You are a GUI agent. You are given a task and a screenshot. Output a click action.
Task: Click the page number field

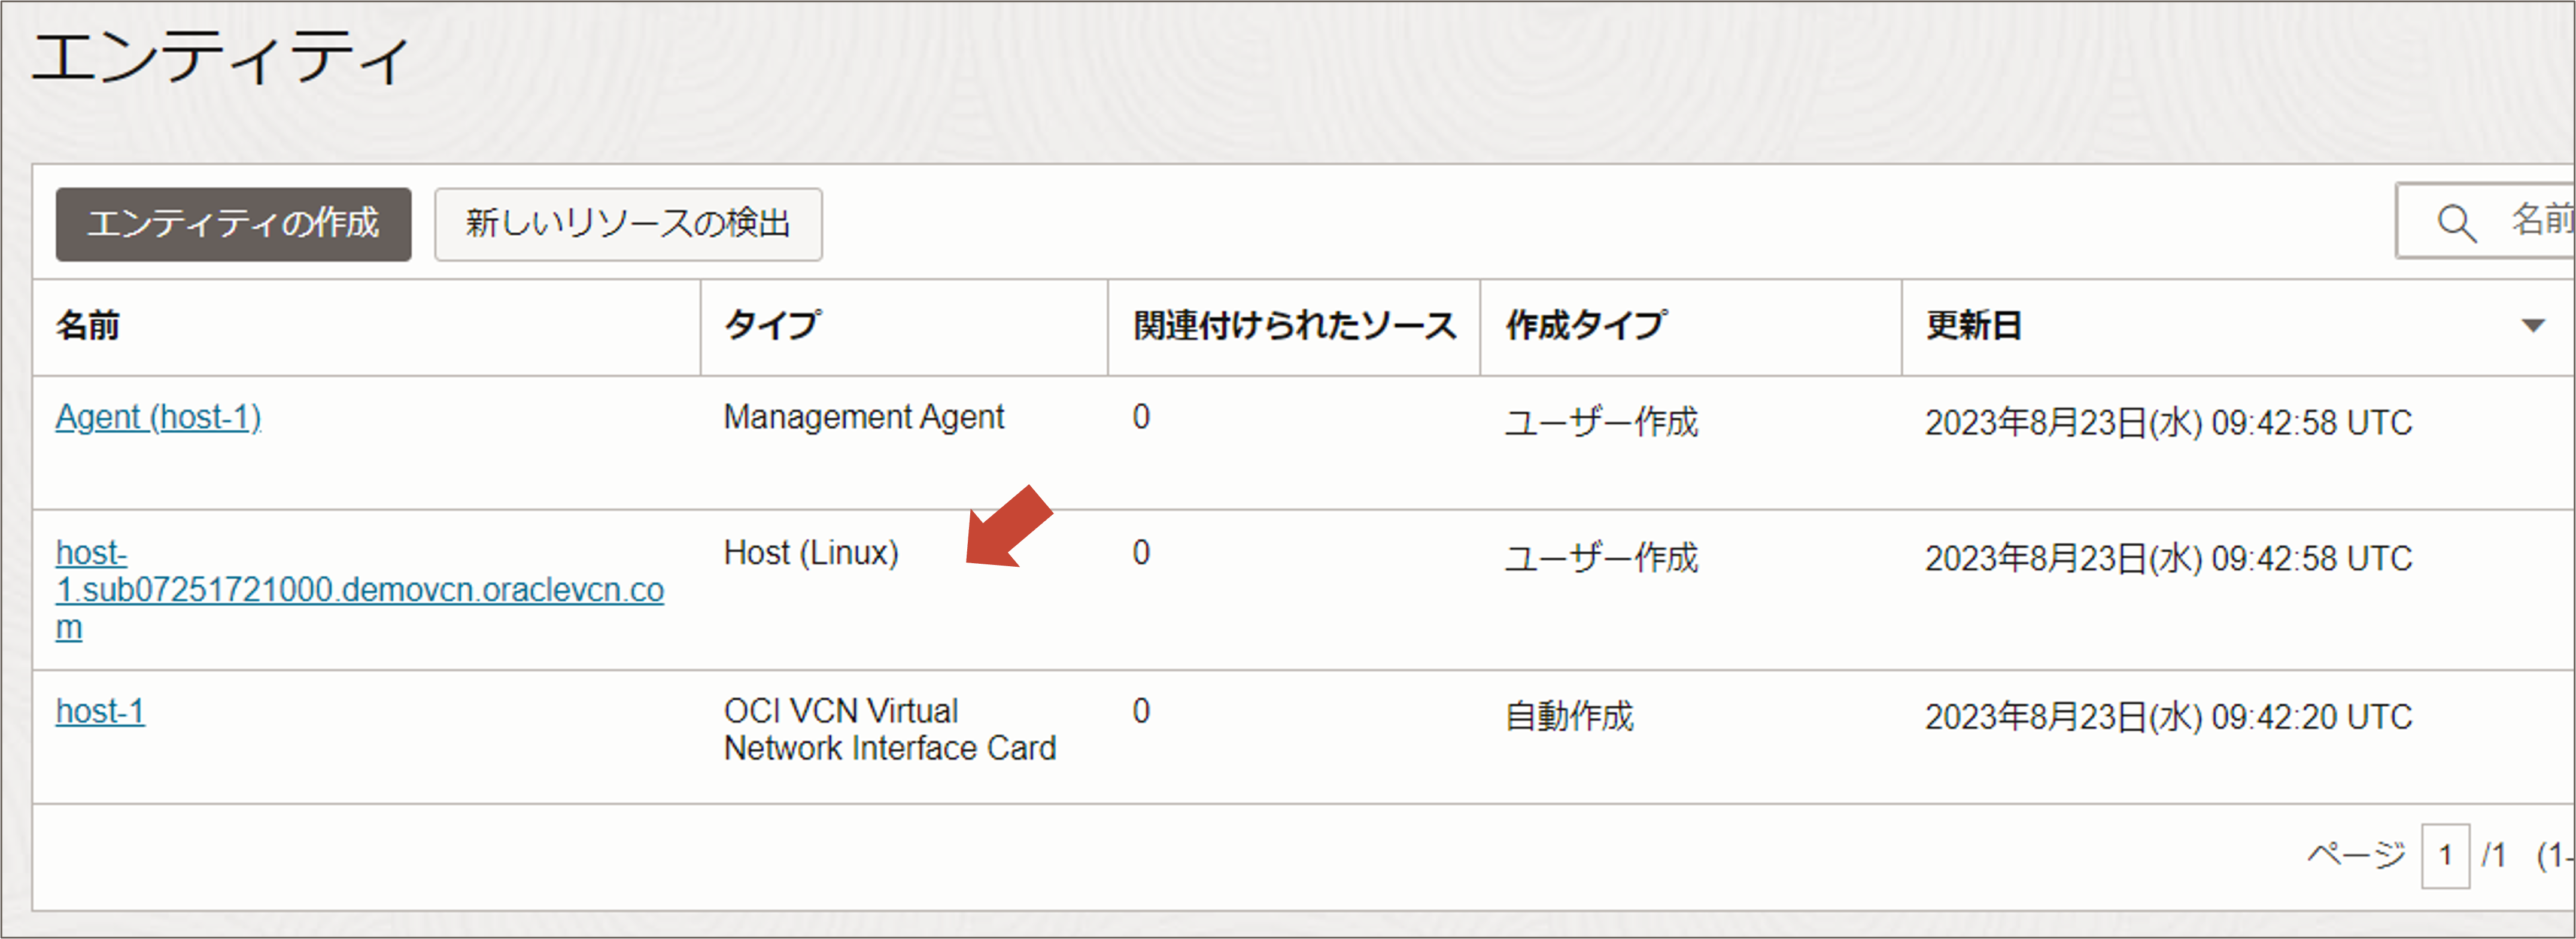[x=2444, y=855]
